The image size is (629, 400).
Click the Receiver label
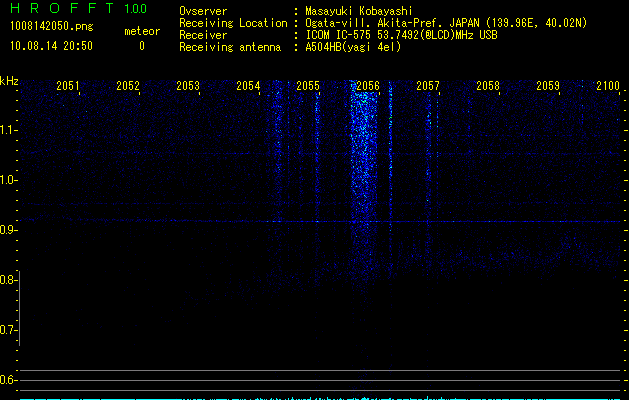point(203,35)
